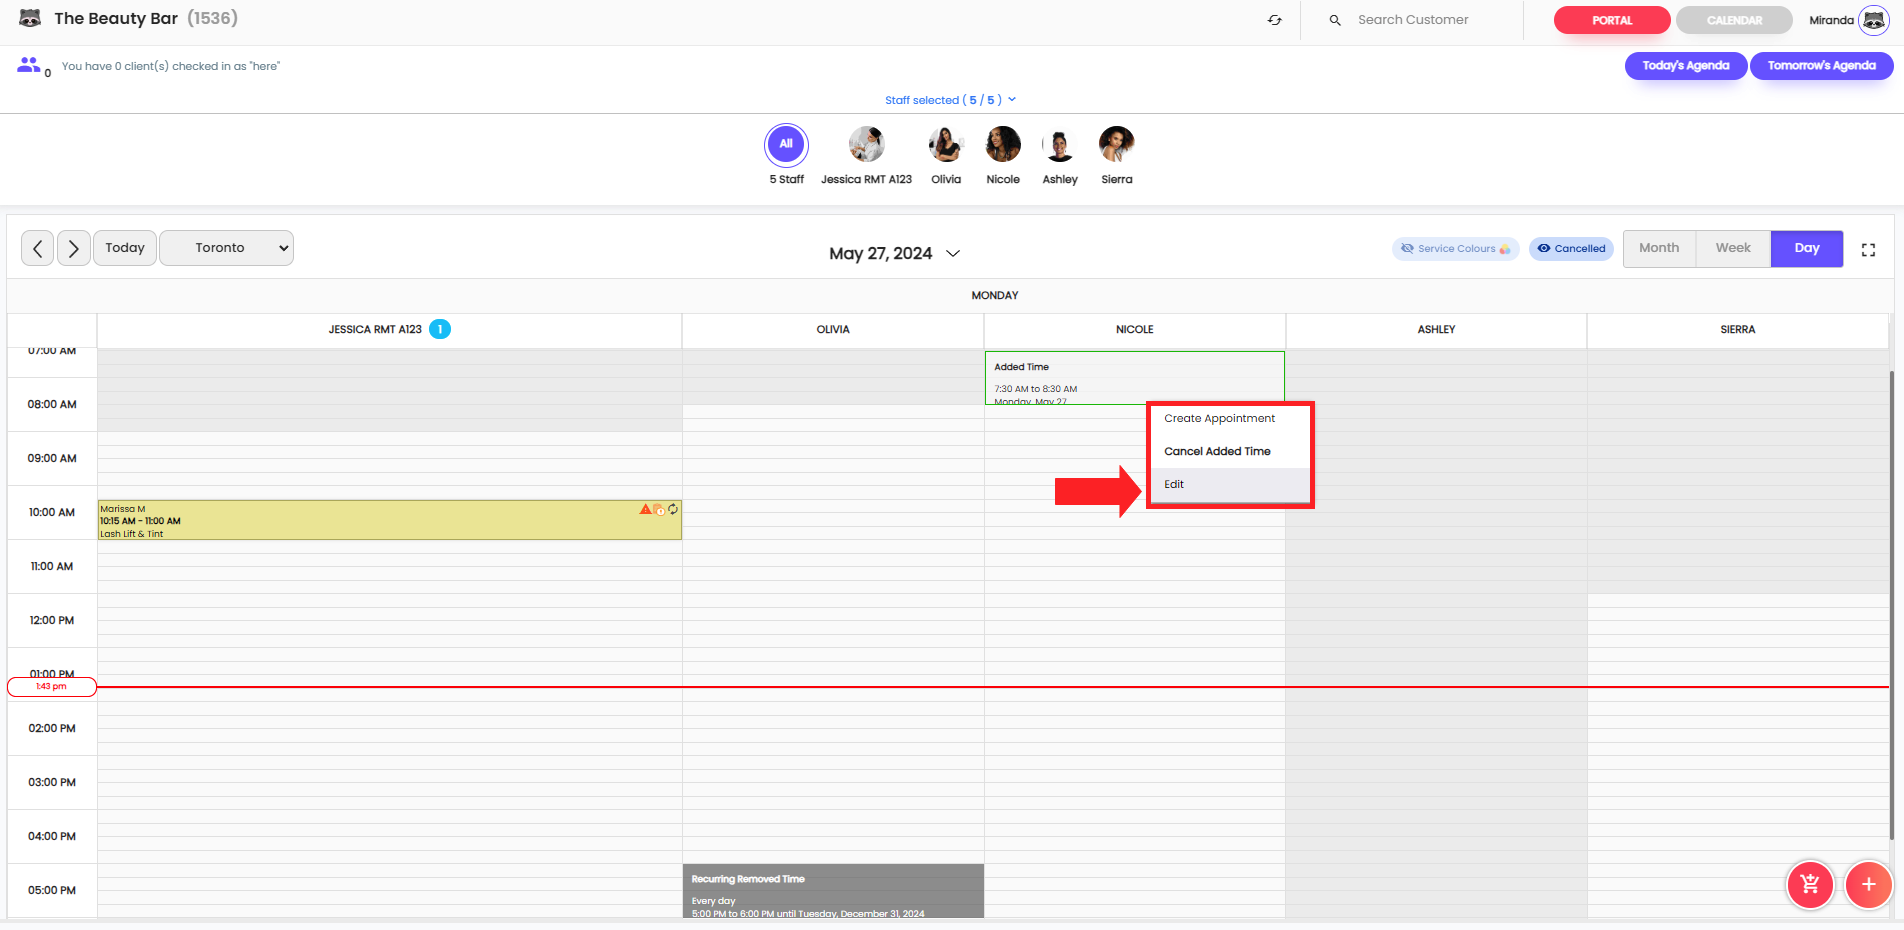Select Olivia staff photo

[946, 144]
